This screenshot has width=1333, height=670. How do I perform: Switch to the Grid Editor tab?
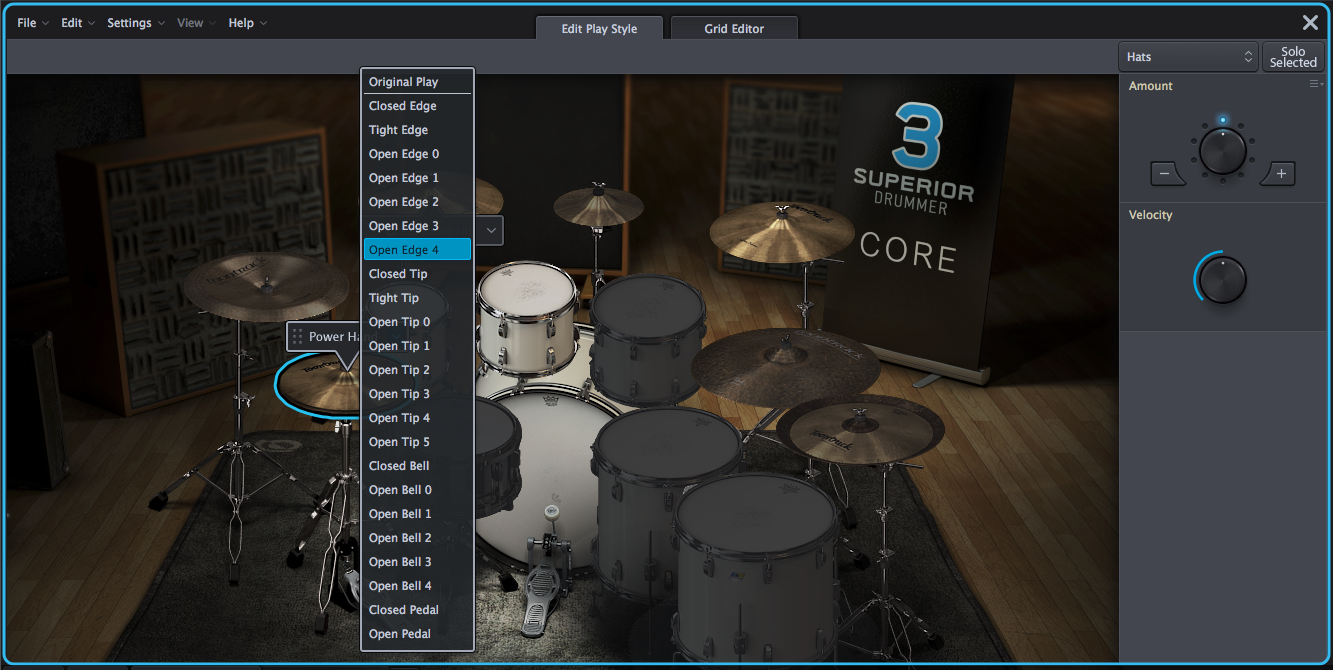[734, 28]
